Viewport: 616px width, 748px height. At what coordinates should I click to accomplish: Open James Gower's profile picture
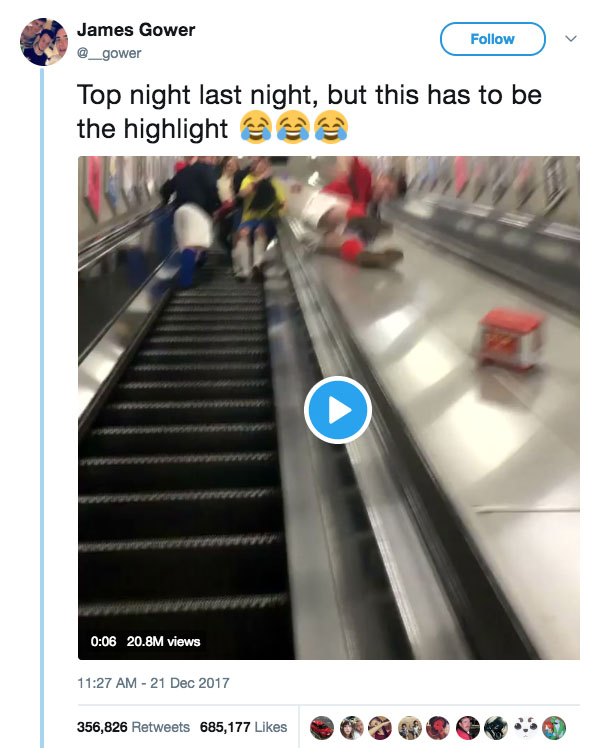pyautogui.click(x=43, y=42)
